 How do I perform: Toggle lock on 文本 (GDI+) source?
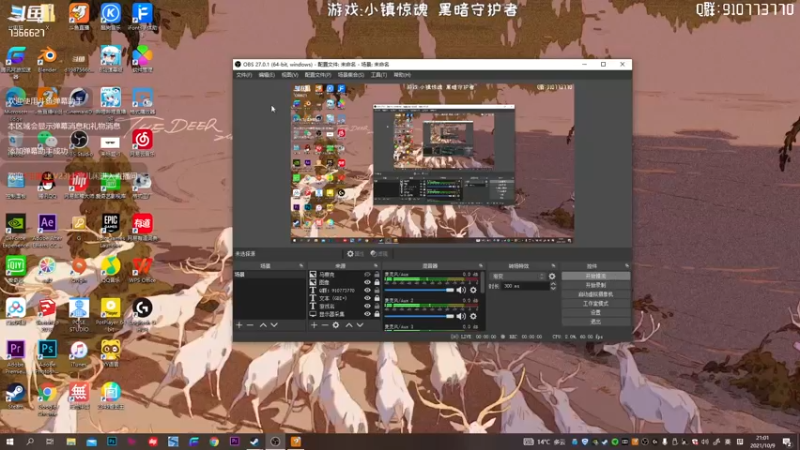click(377, 298)
